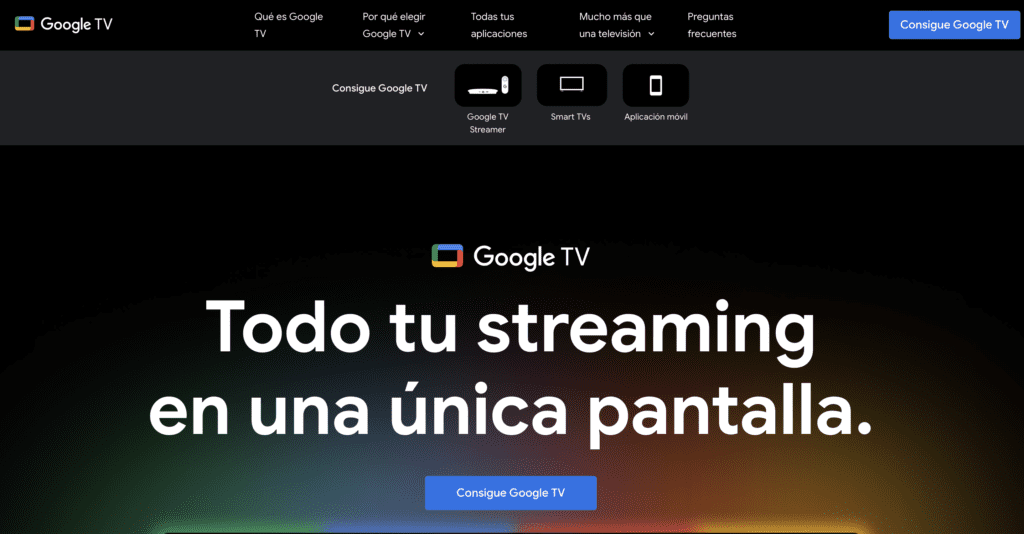Click the Smart TVs text label
Screen dimensions: 1024x534
click(571, 117)
